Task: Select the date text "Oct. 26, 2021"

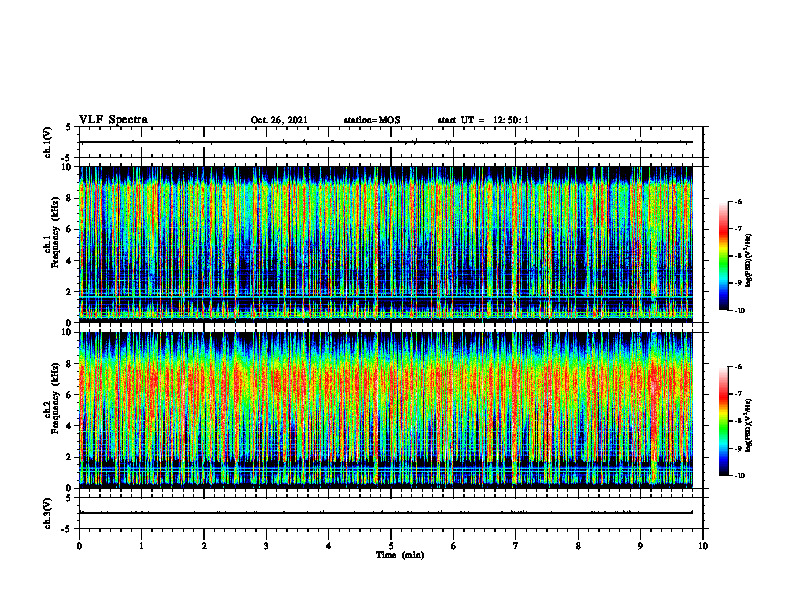Action: (x=279, y=120)
